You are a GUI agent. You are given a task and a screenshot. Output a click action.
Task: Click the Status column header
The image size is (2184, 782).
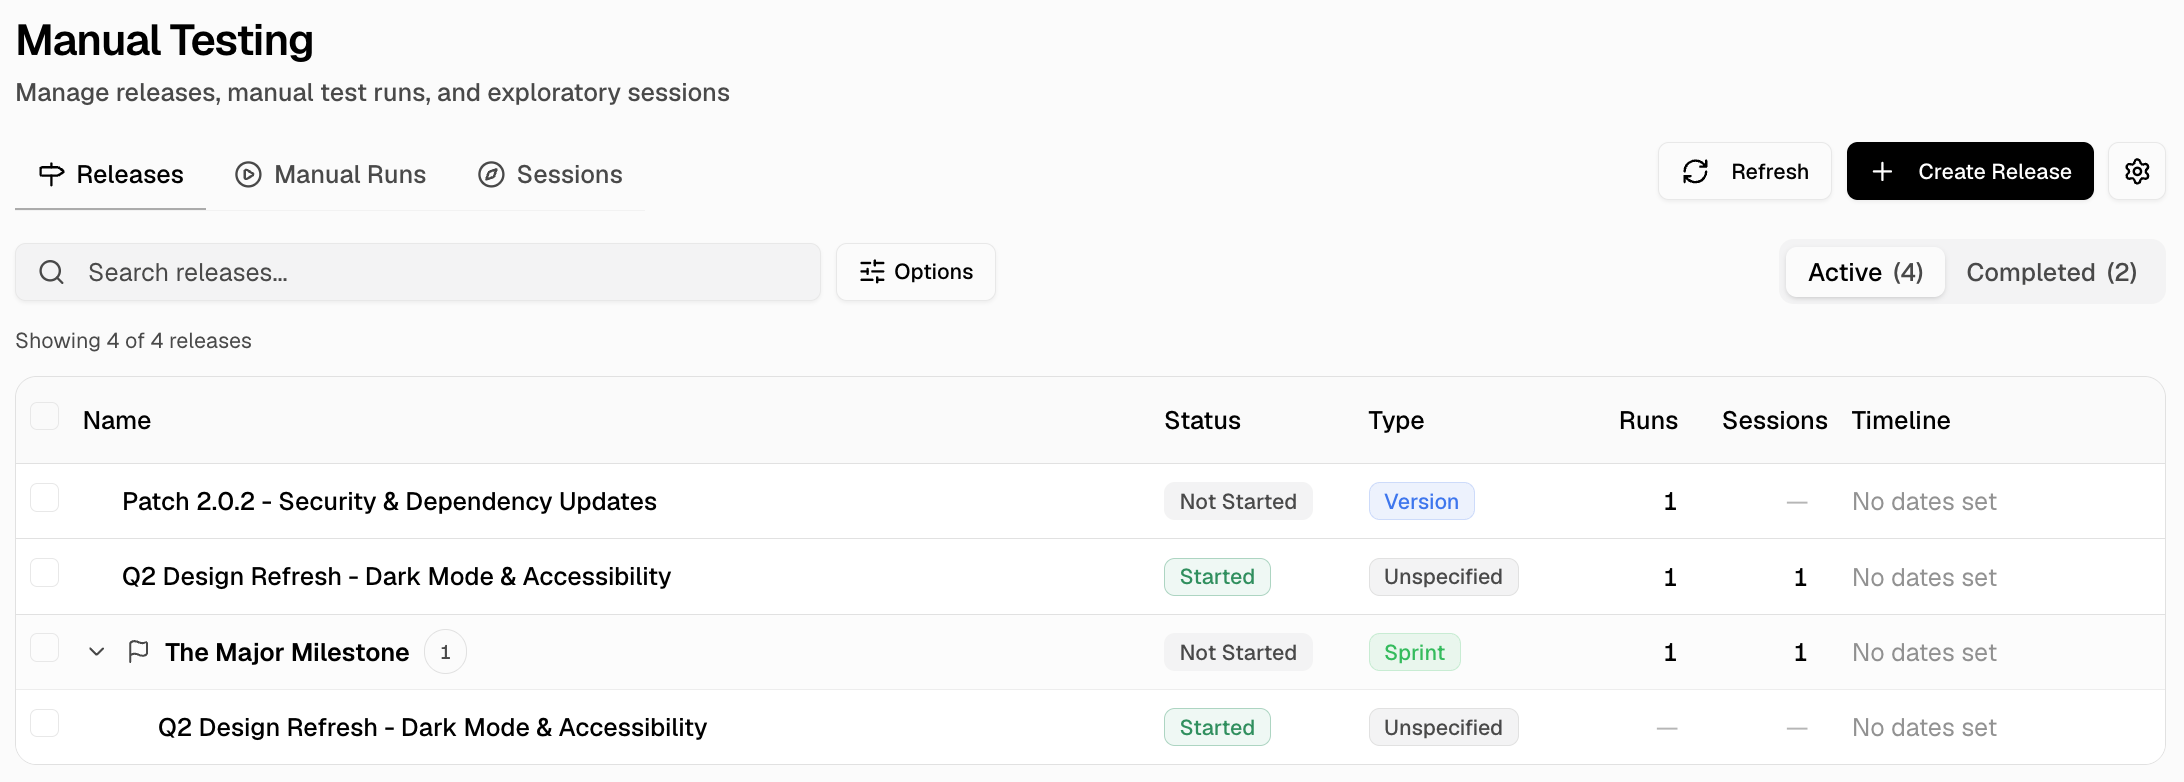pyautogui.click(x=1202, y=420)
